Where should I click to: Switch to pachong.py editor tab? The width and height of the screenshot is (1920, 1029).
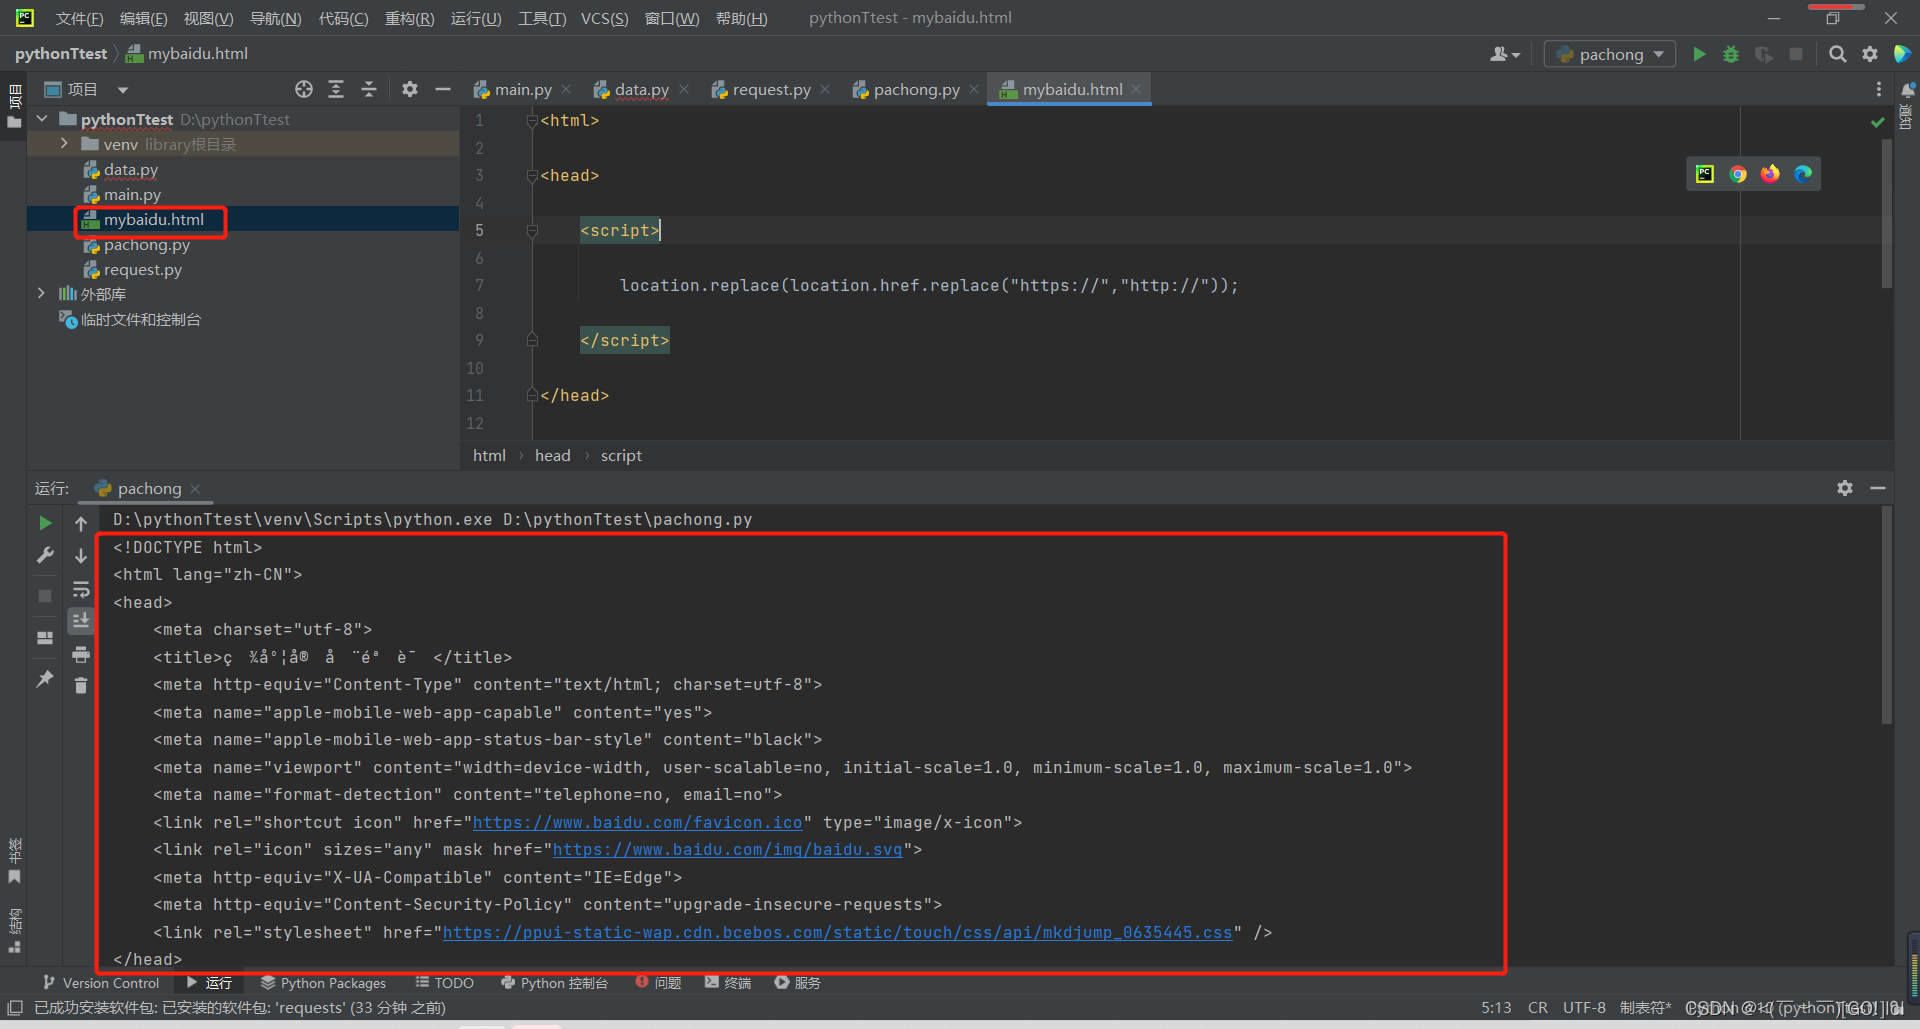click(x=916, y=89)
